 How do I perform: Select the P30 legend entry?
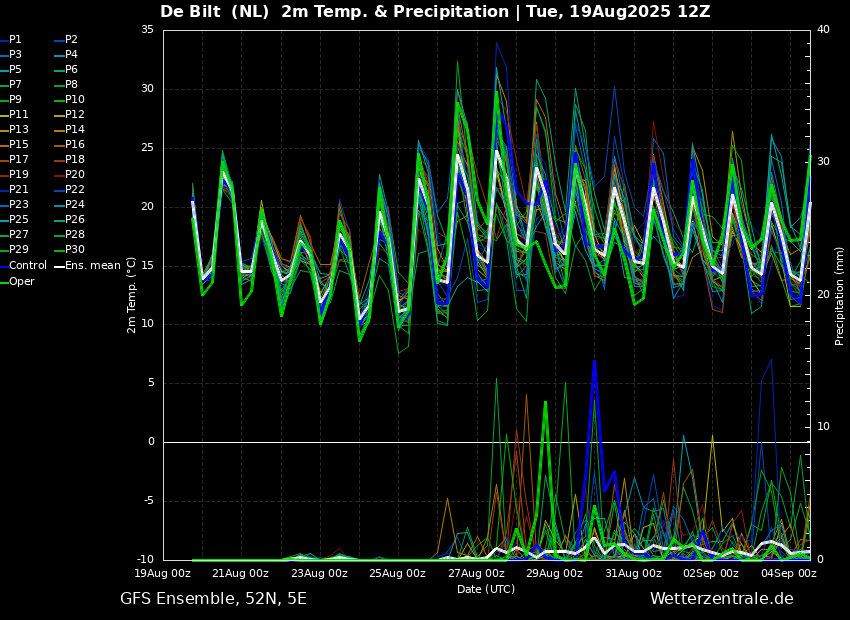(x=69, y=249)
